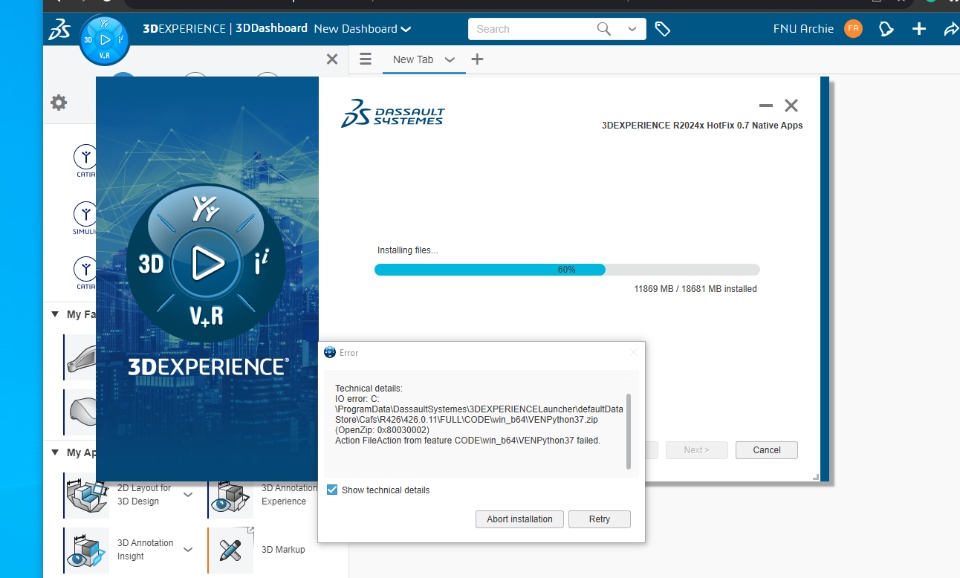
Task: Click the 3DS logo in top bar
Action: (x=59, y=29)
